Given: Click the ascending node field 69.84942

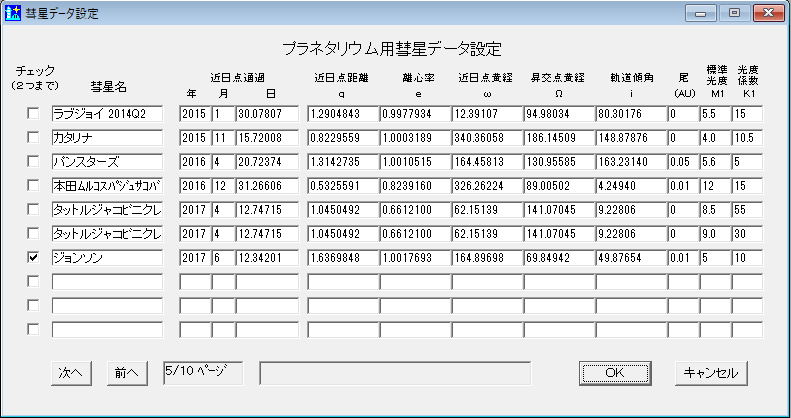Looking at the screenshot, I should pyautogui.click(x=558, y=258).
